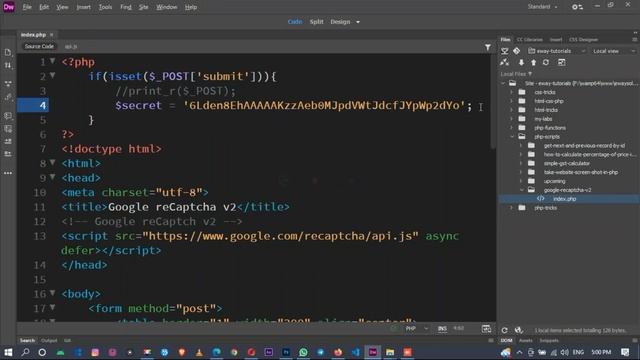
Task: Switch to Output panel tab
Action: point(49,340)
